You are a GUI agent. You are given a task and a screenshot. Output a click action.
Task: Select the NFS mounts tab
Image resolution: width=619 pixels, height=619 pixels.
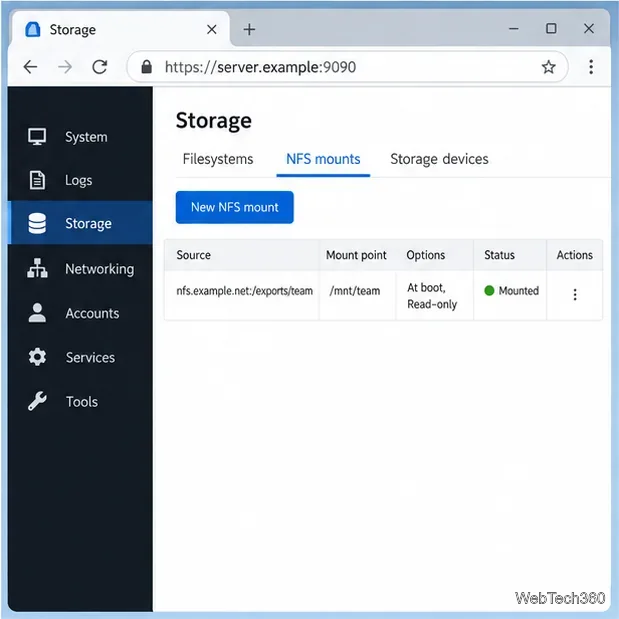click(x=323, y=159)
